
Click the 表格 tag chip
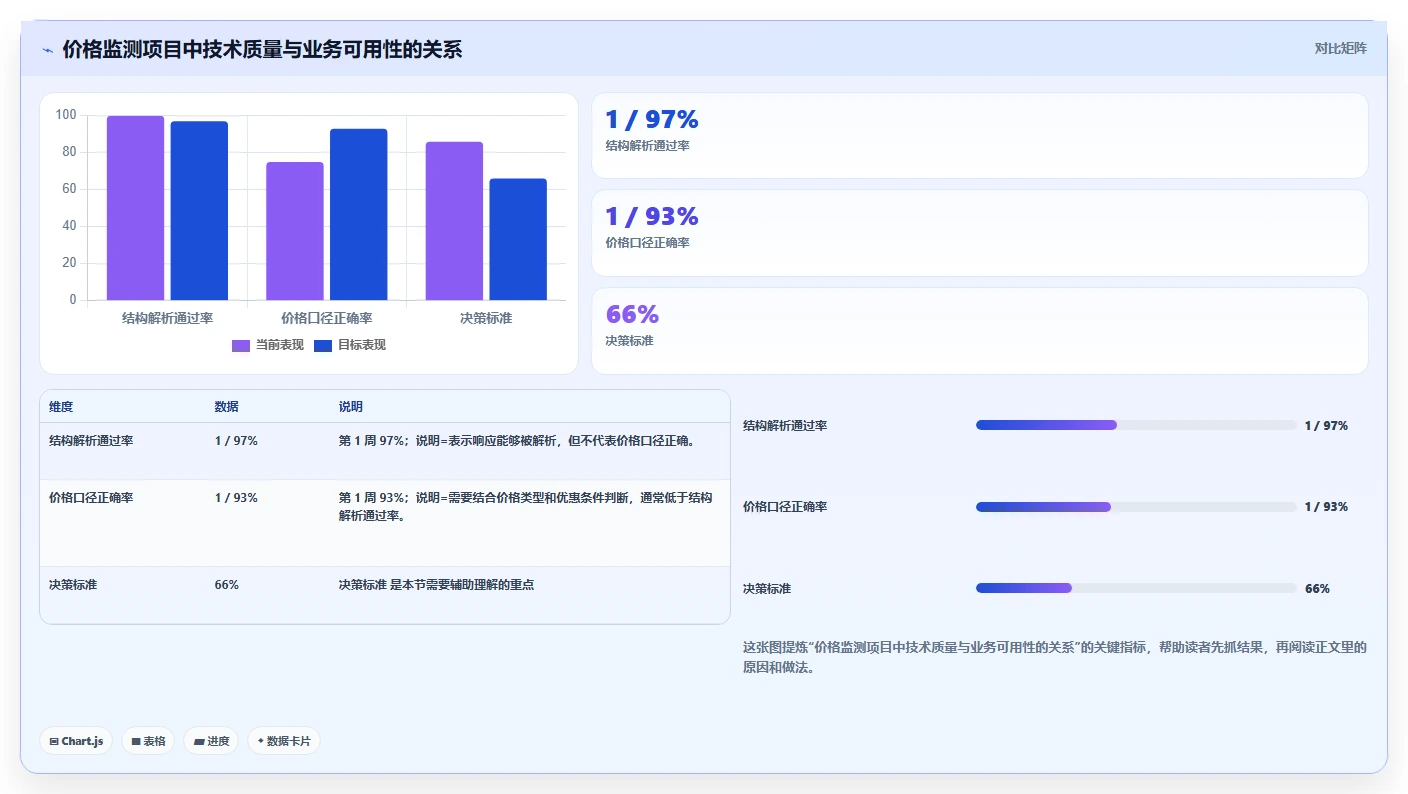148,741
